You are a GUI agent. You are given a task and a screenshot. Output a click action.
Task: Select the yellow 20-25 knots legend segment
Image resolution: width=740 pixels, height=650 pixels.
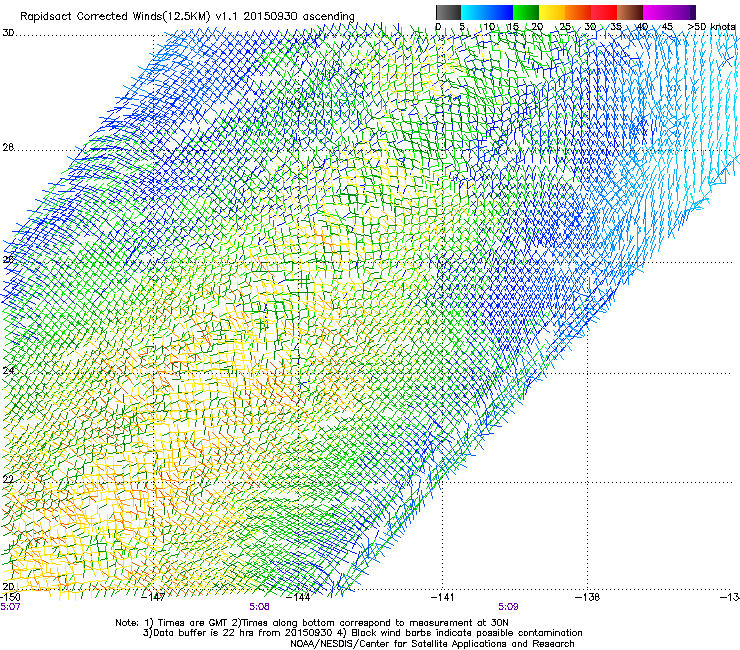point(552,12)
